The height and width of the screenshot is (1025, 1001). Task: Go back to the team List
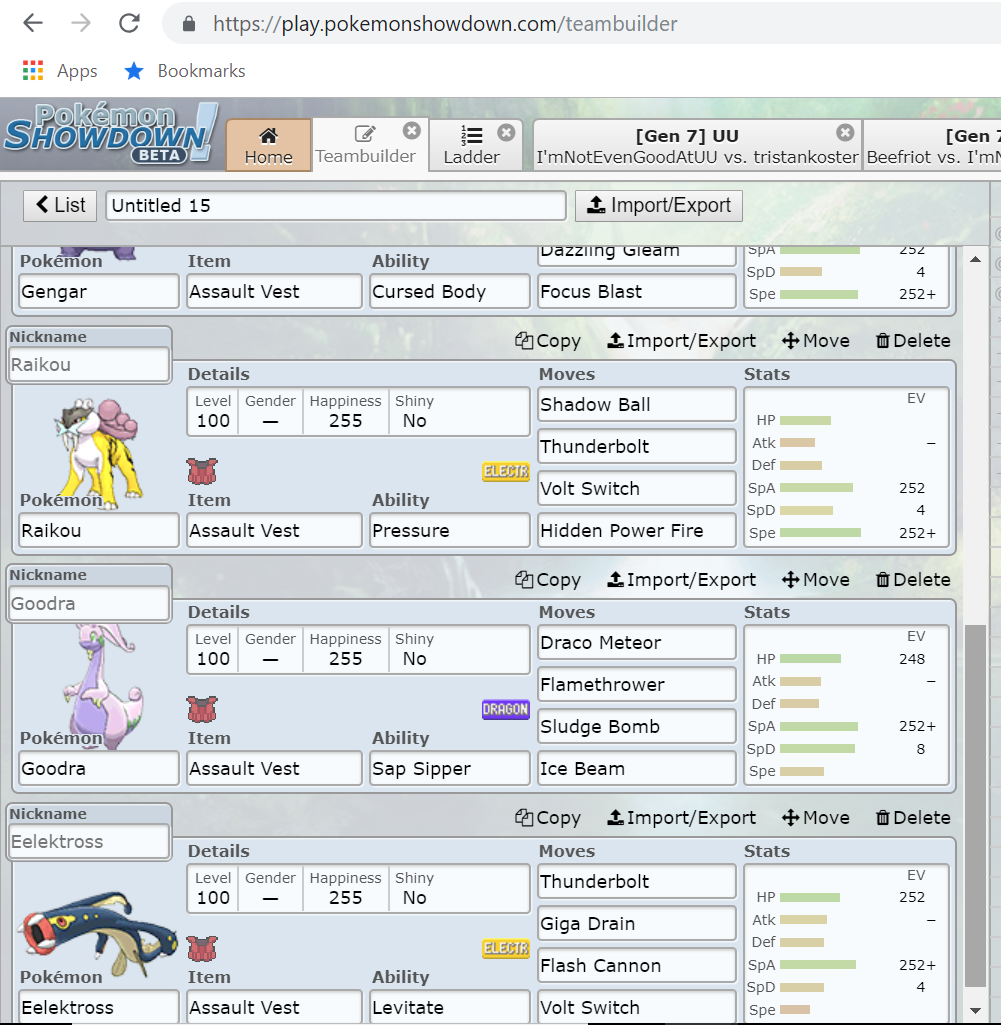[x=60, y=205]
